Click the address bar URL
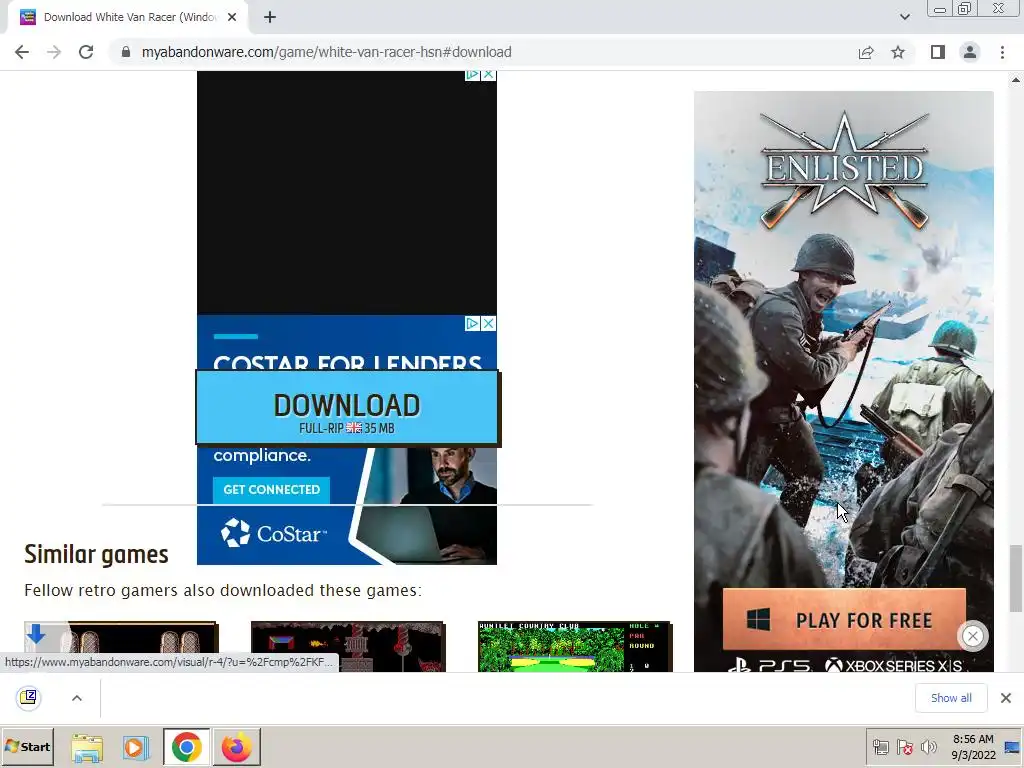The image size is (1024, 768). [x=327, y=52]
